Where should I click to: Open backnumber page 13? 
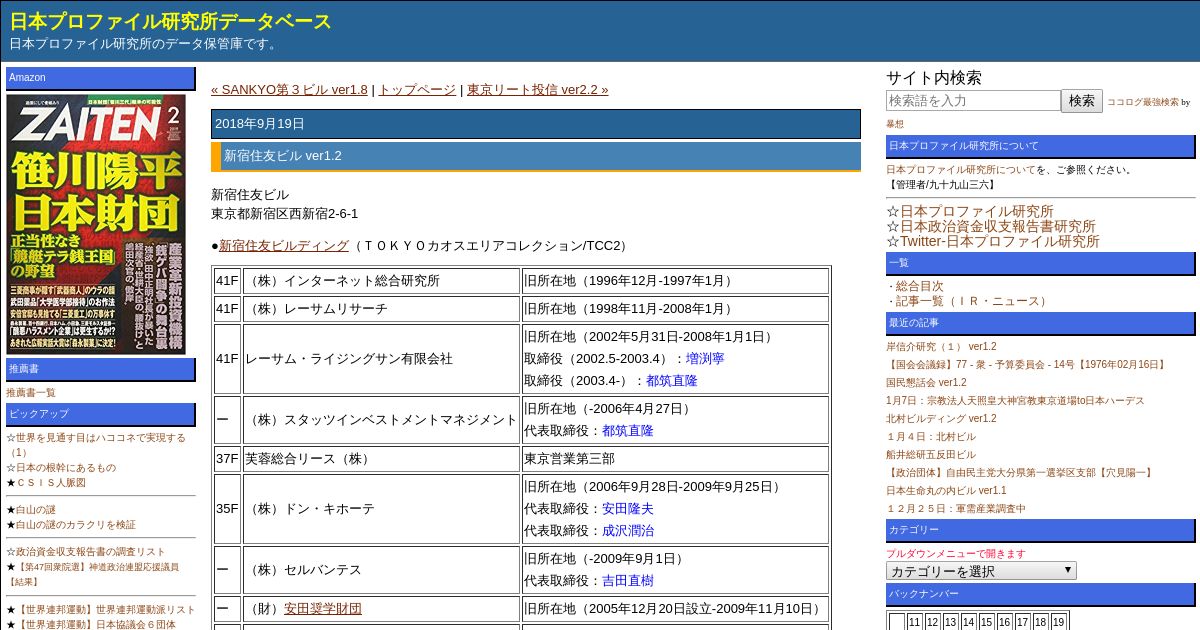pyautogui.click(x=950, y=622)
